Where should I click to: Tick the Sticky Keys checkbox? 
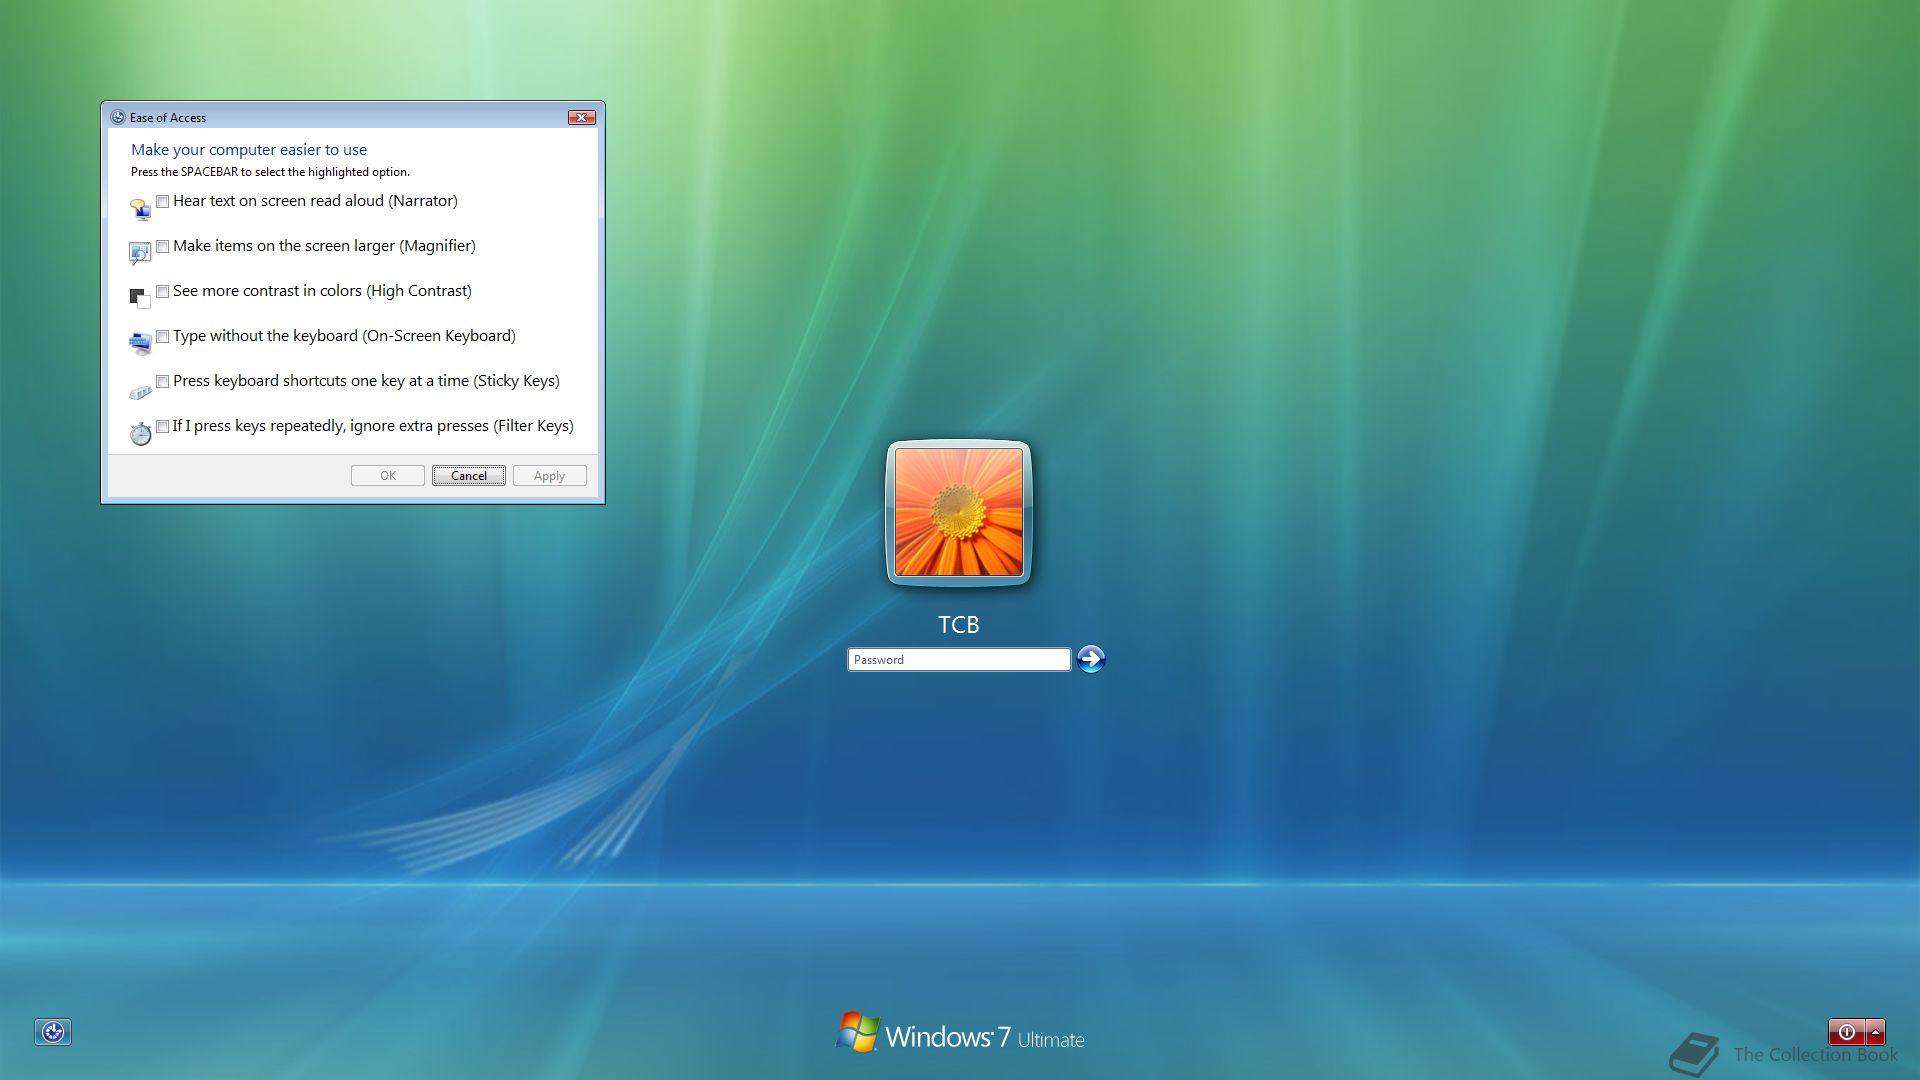pyautogui.click(x=162, y=382)
